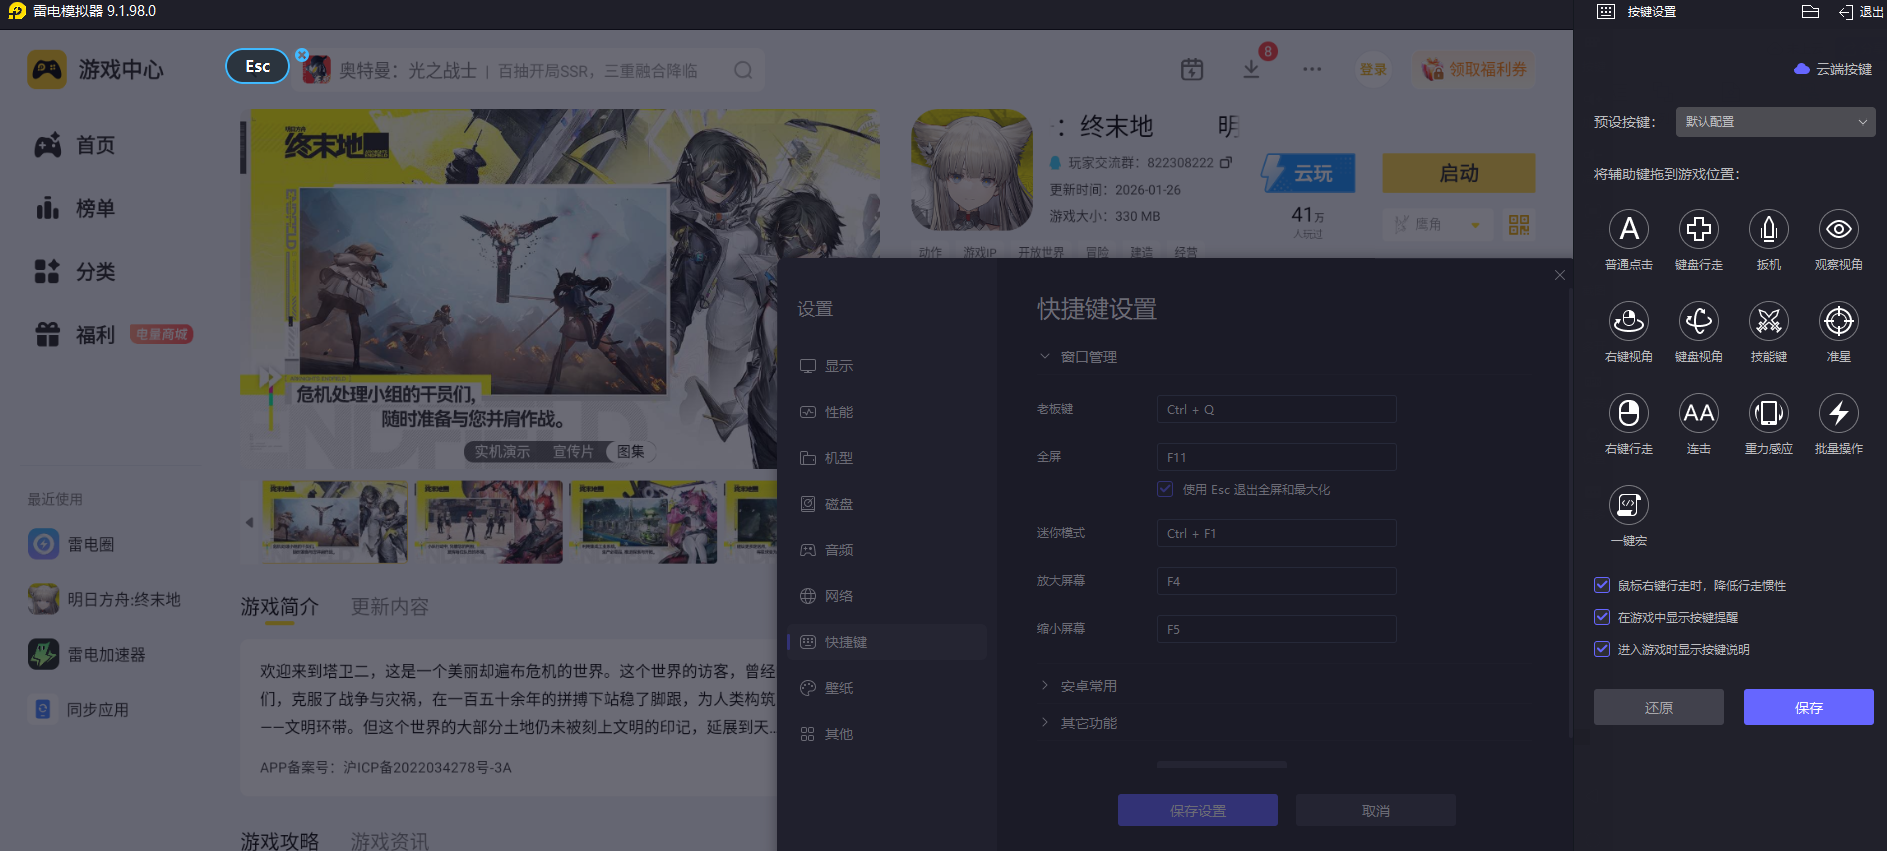Toggle 进入游戏时显示按键说明 checkbox
1887x851 pixels.
1602,649
